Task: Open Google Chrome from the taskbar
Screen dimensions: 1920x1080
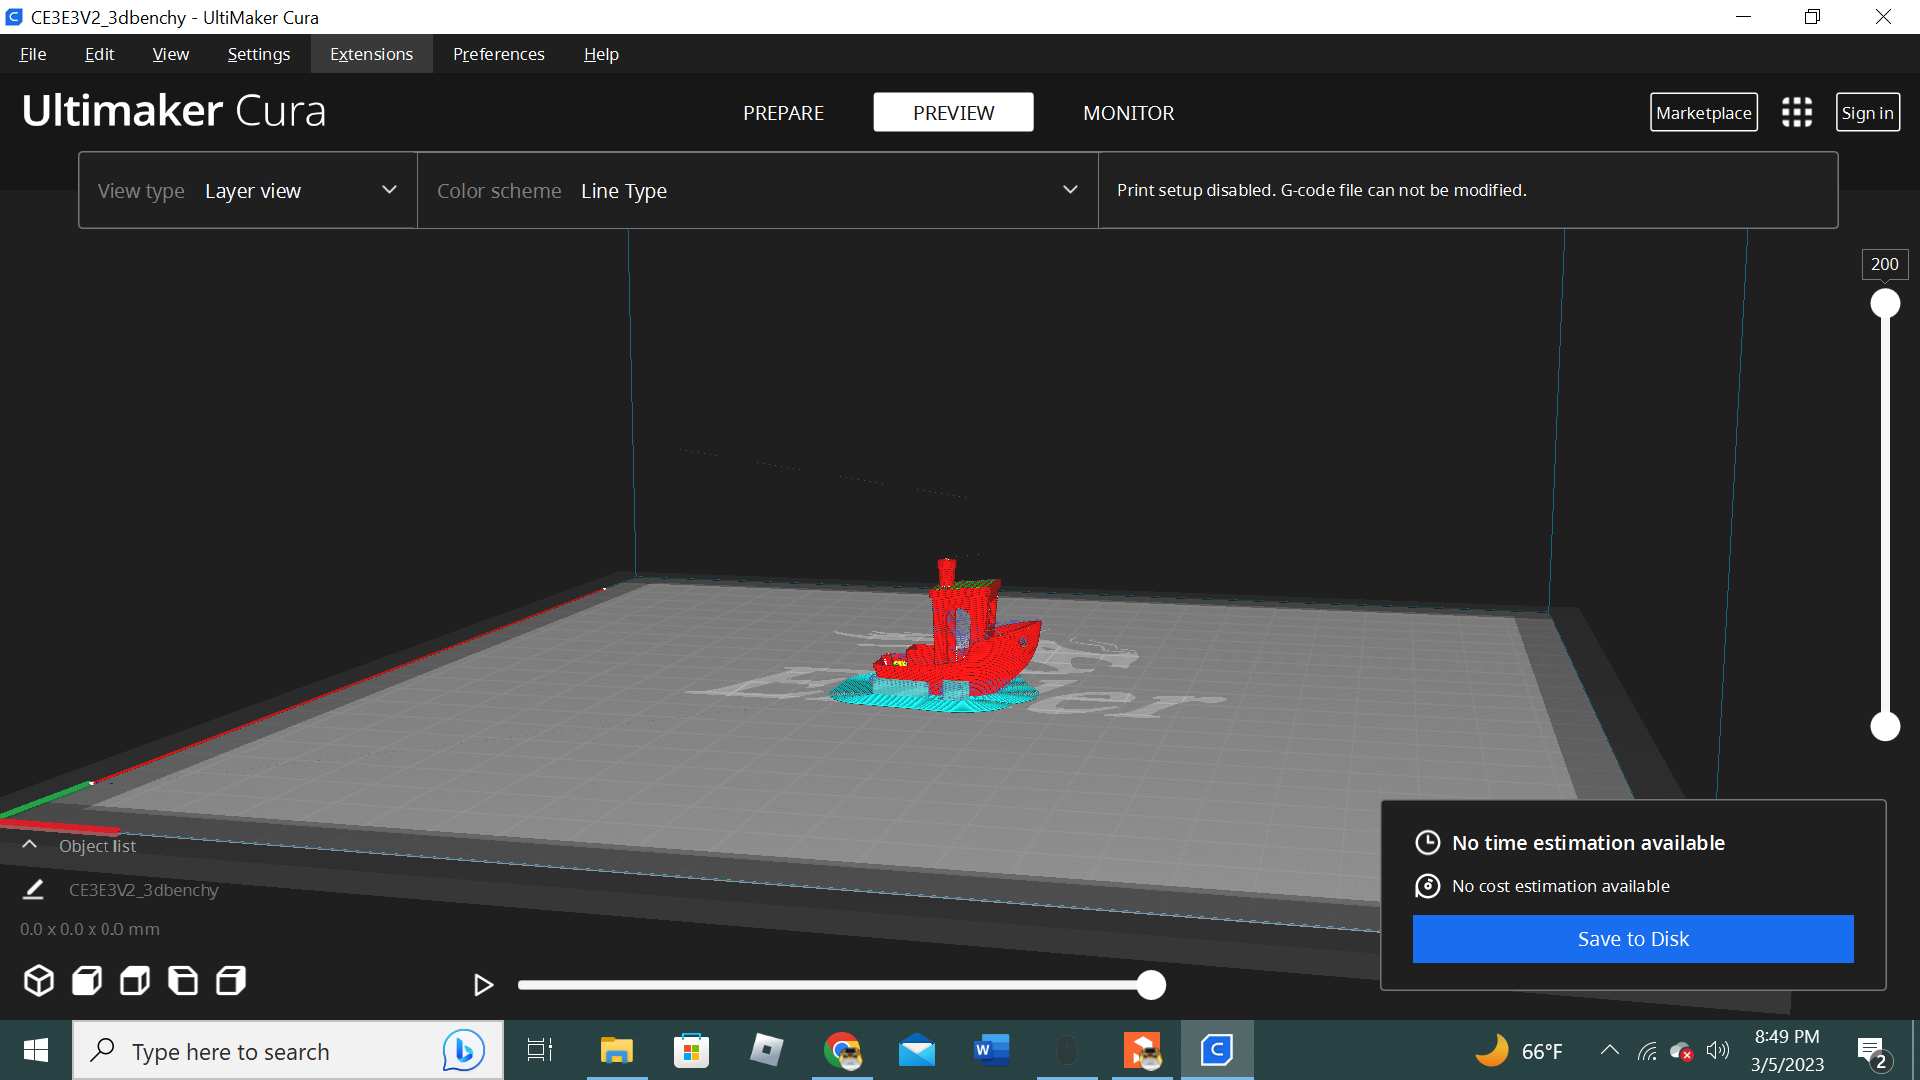Action: (x=843, y=1050)
